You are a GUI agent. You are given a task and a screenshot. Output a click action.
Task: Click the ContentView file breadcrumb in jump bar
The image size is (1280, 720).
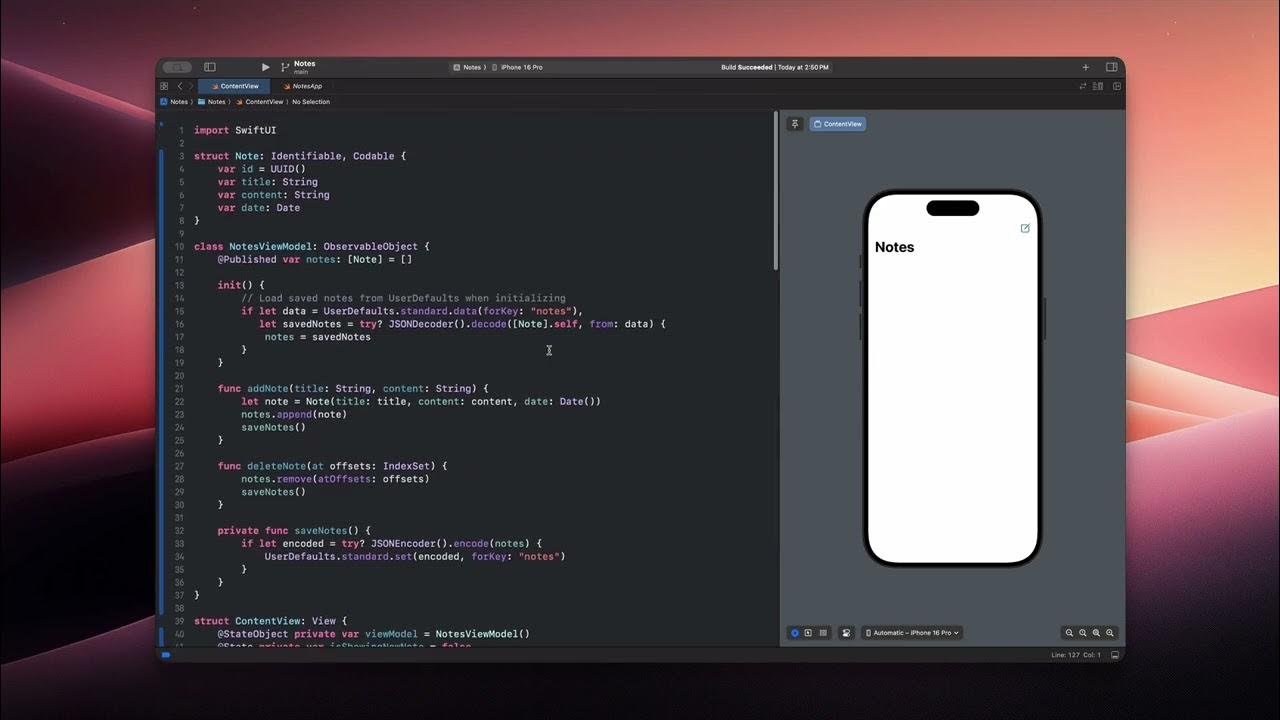point(259,102)
